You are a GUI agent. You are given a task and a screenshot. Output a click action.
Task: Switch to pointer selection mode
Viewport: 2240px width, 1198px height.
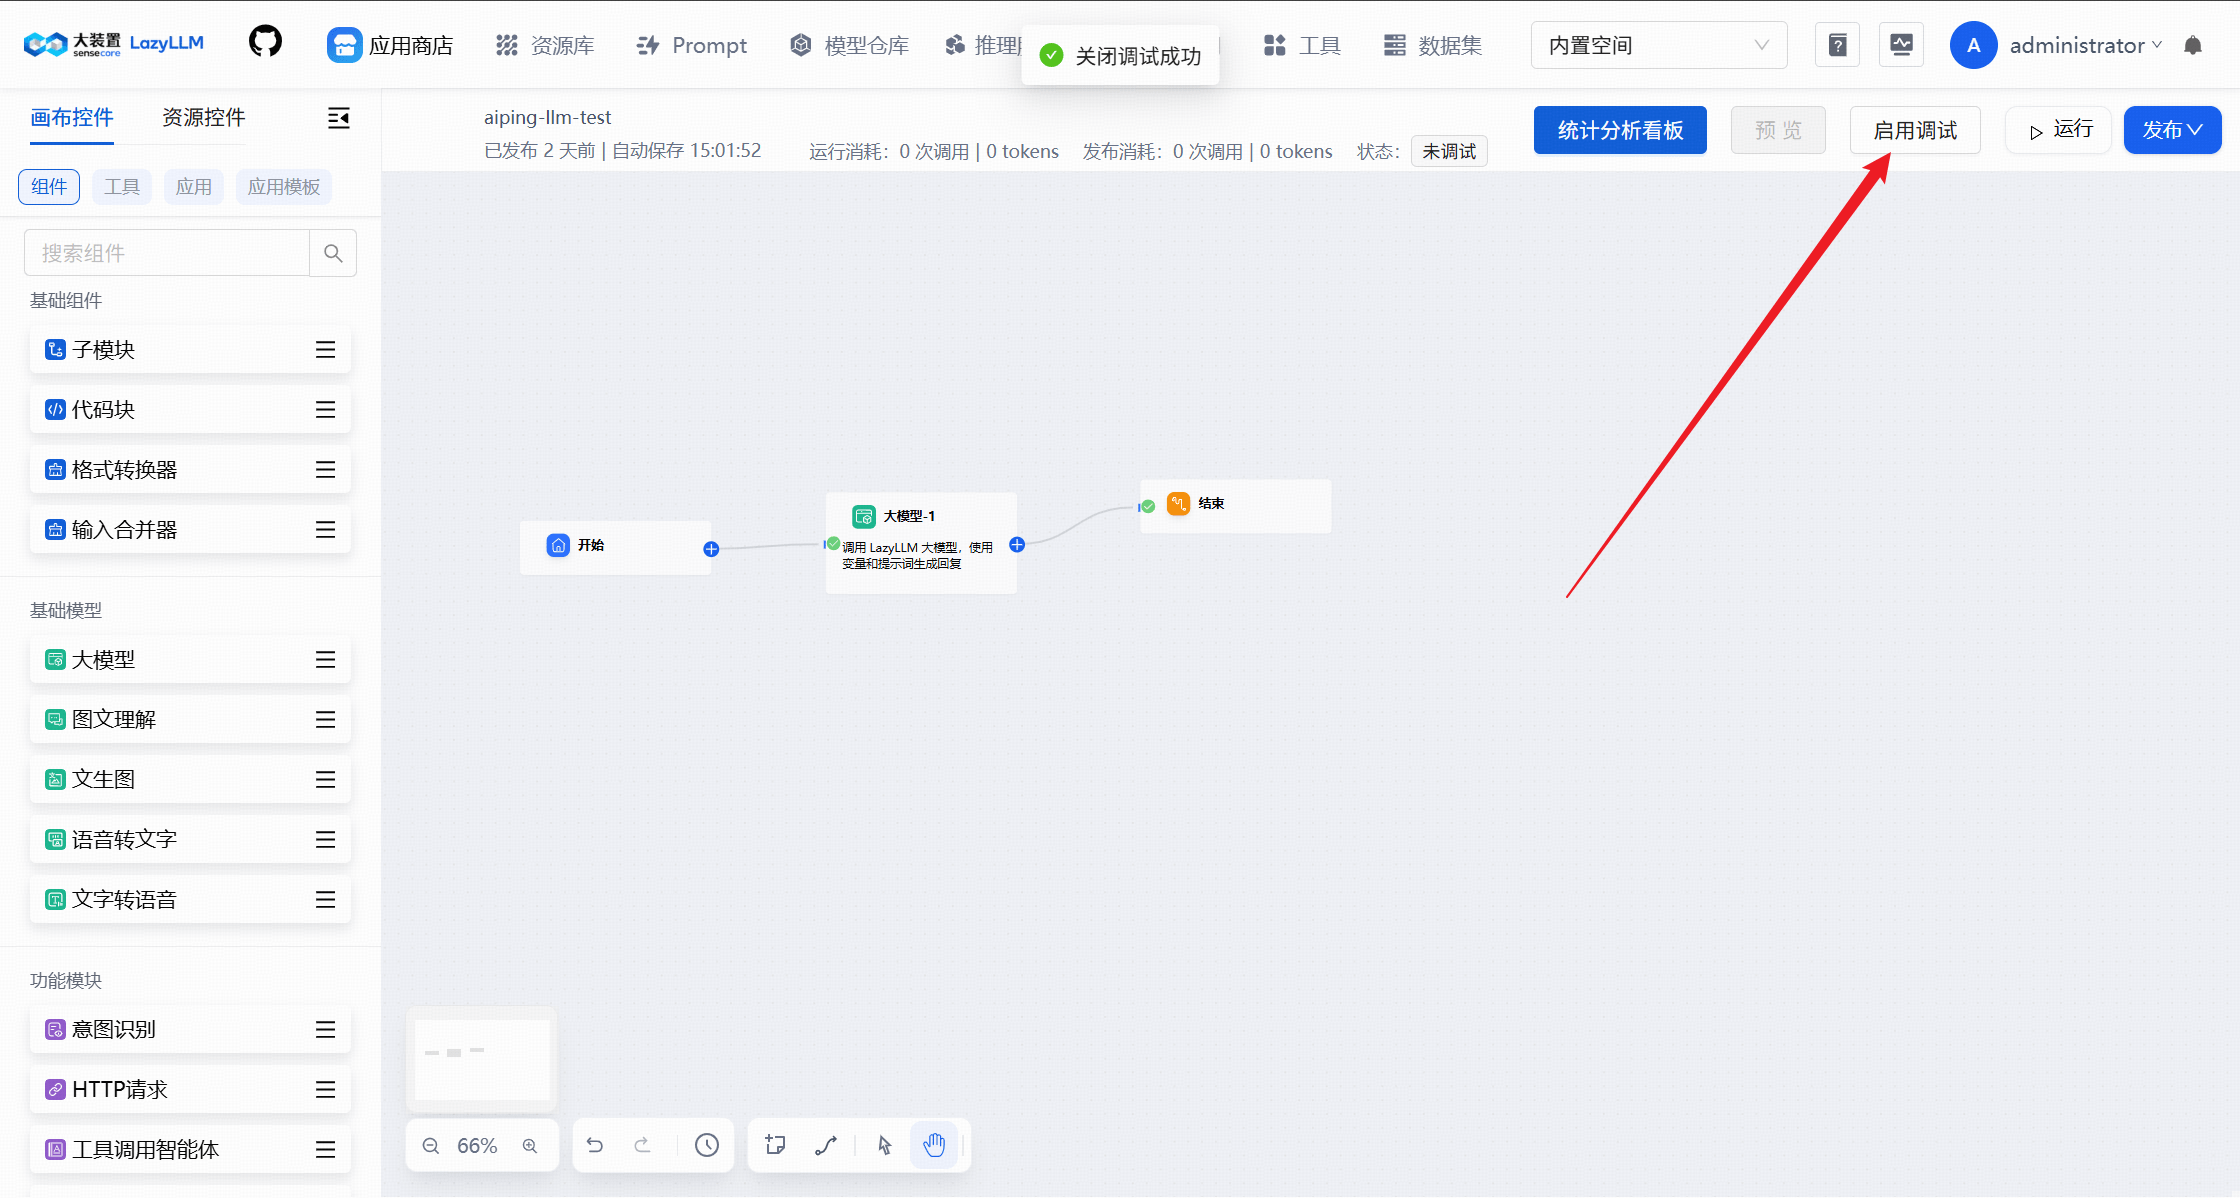tap(885, 1145)
